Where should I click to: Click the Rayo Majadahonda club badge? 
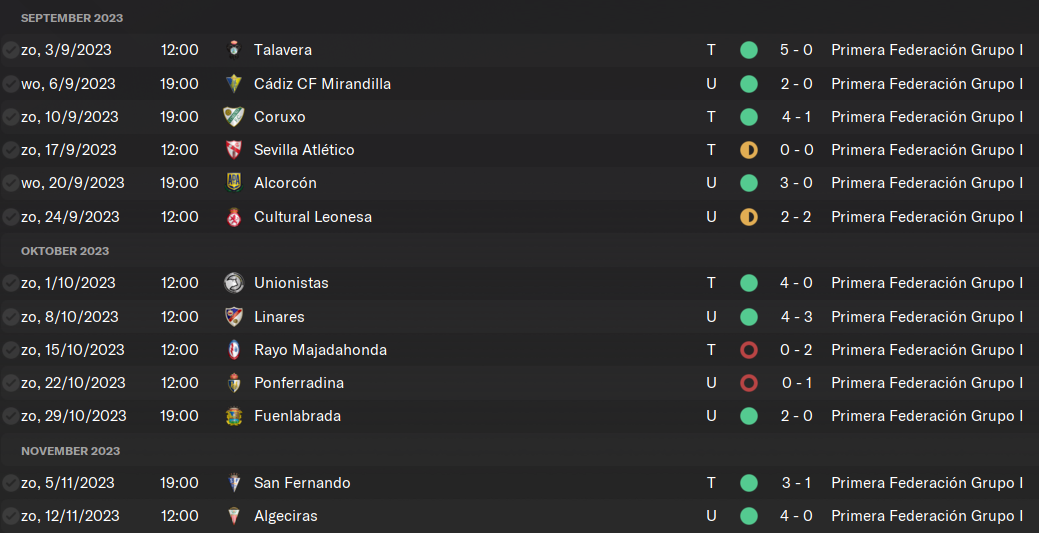[233, 349]
